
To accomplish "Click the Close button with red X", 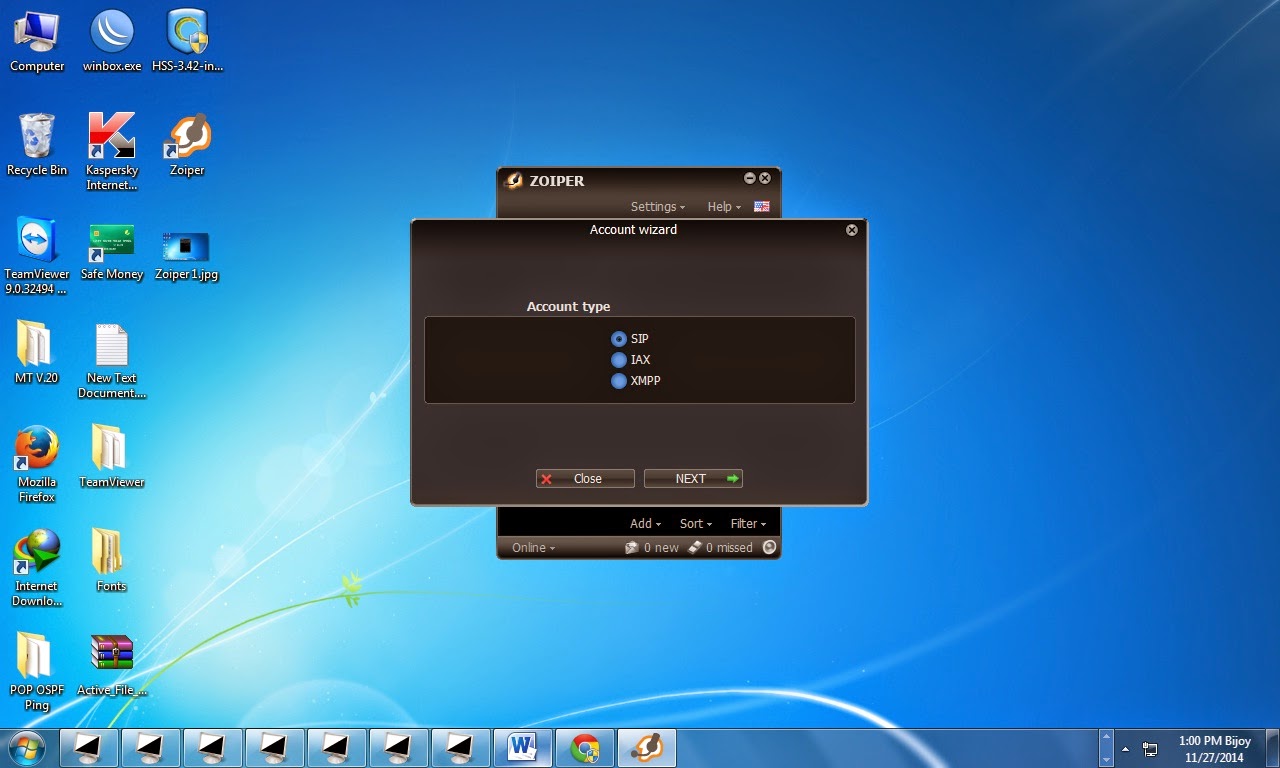I will click(585, 479).
